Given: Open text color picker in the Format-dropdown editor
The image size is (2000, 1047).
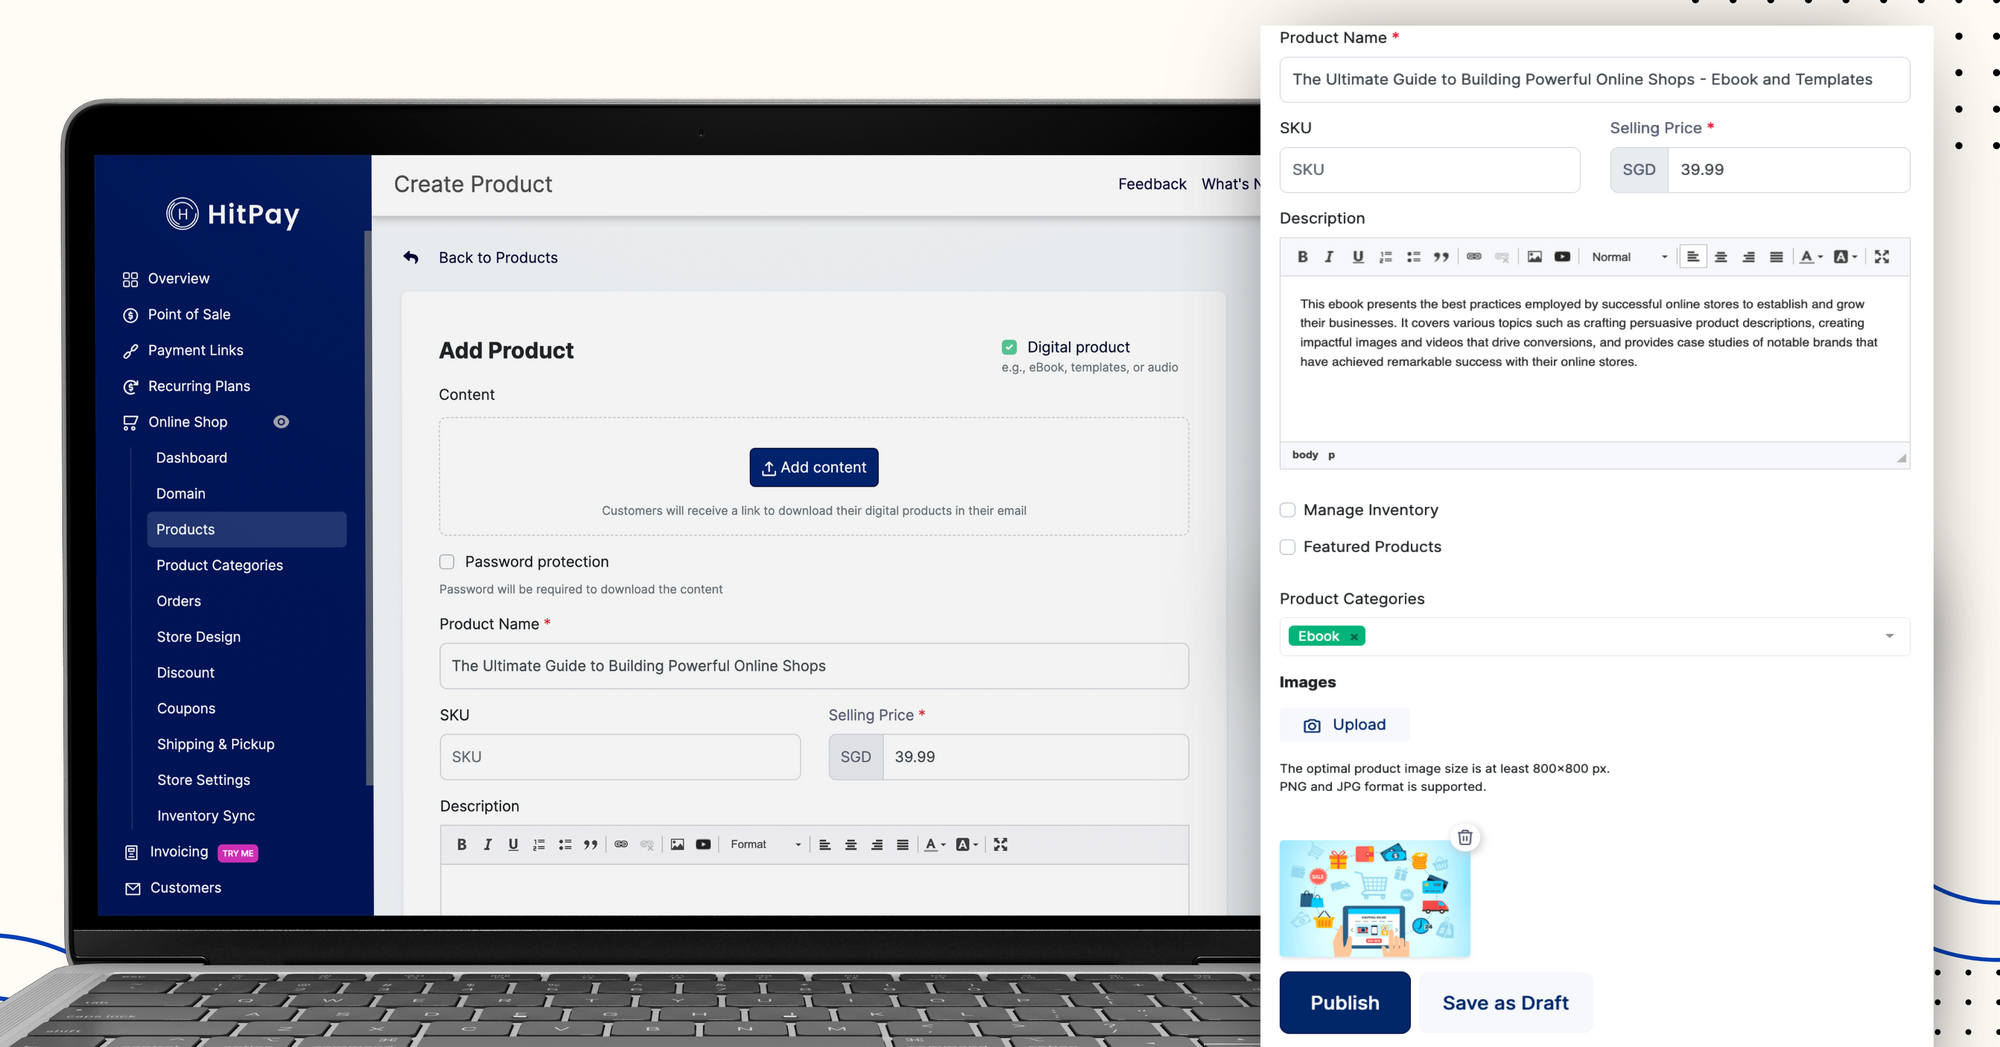Looking at the screenshot, I should [935, 845].
